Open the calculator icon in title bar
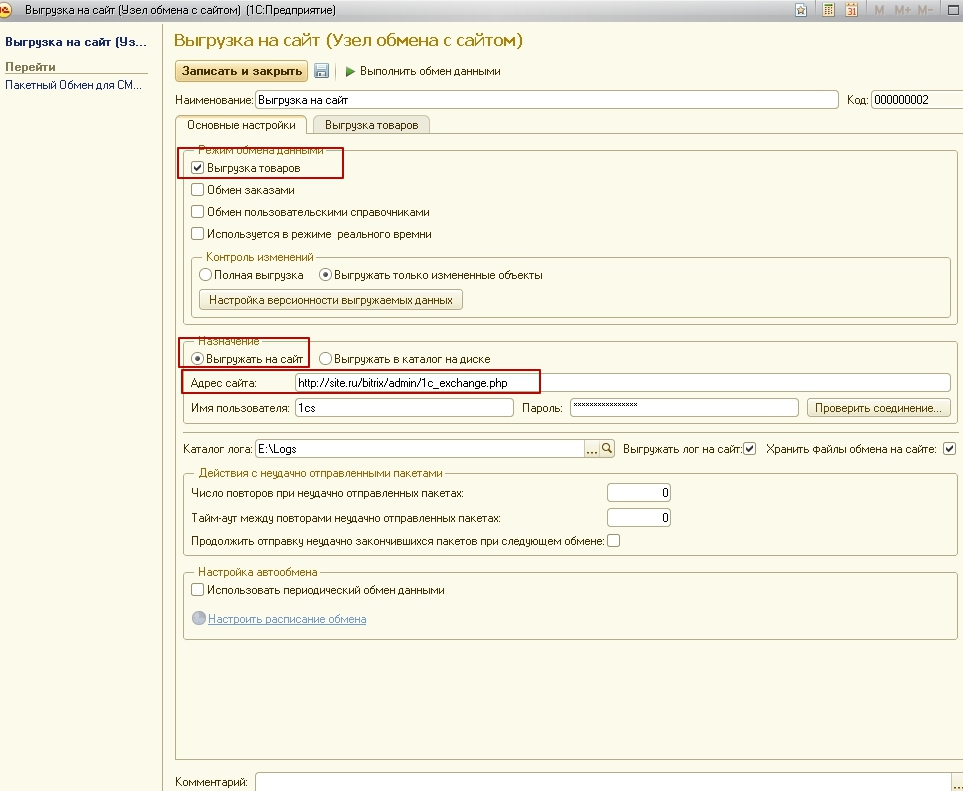Image resolution: width=963 pixels, height=791 pixels. pyautogui.click(x=828, y=10)
